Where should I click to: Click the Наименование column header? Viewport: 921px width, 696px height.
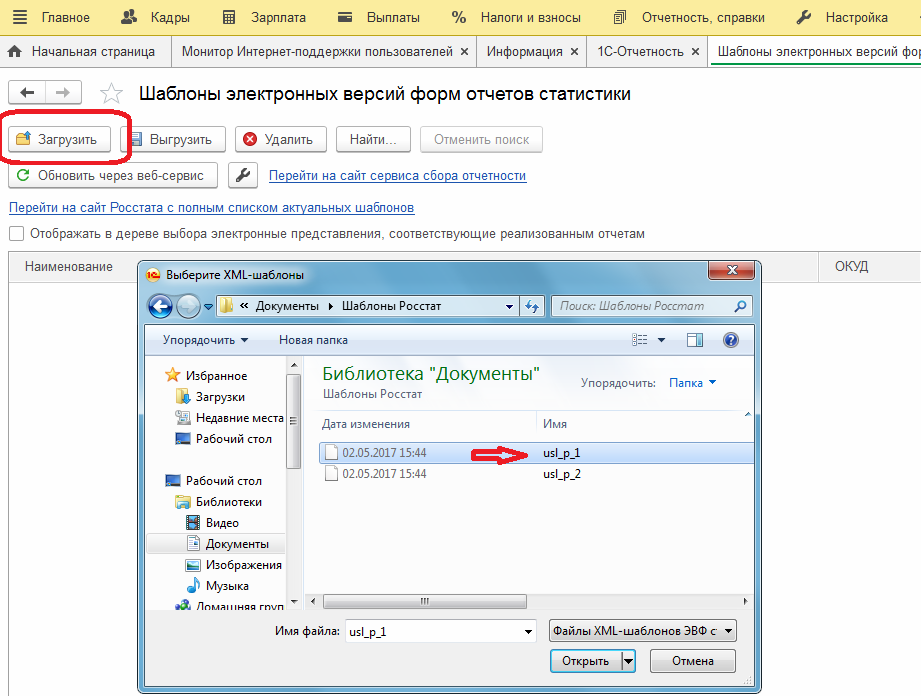[69, 267]
